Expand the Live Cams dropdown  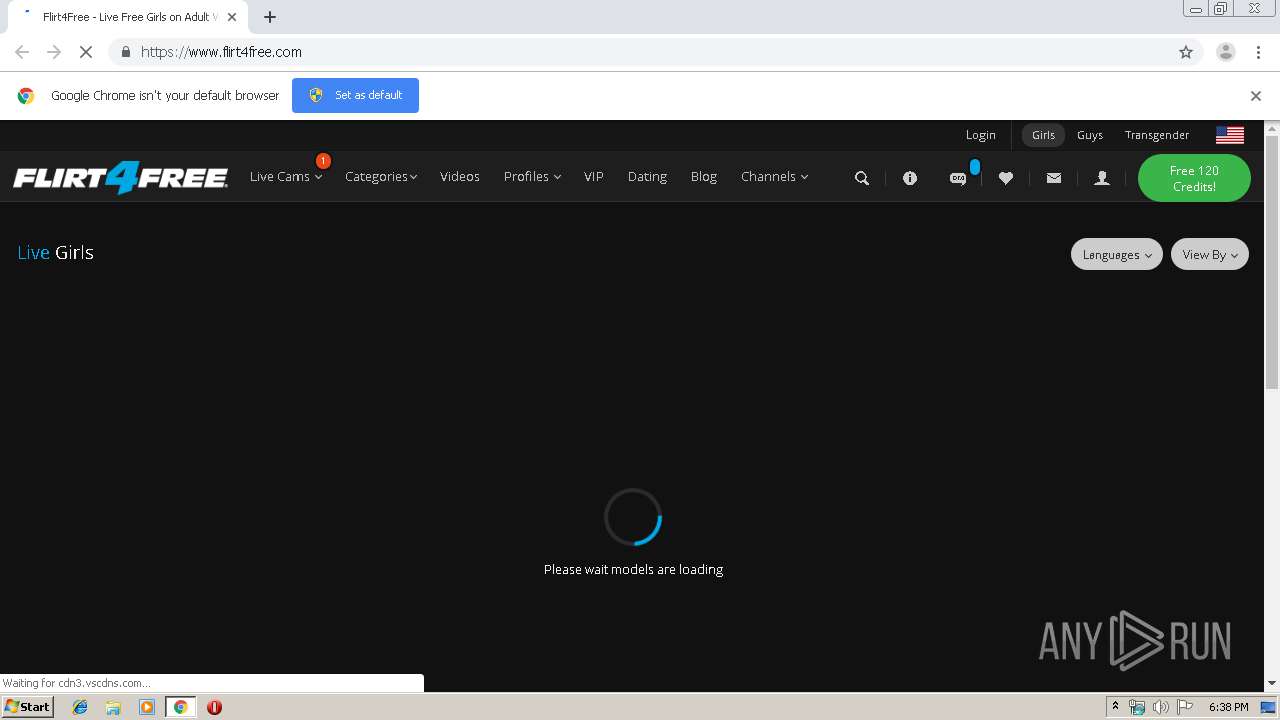[286, 177]
